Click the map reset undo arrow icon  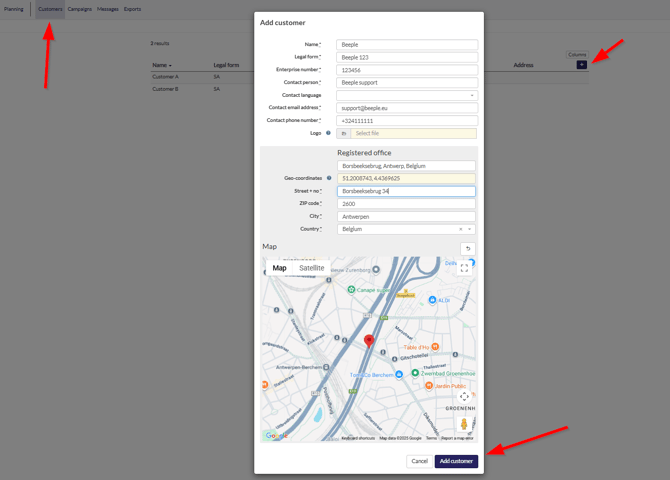pyautogui.click(x=467, y=249)
